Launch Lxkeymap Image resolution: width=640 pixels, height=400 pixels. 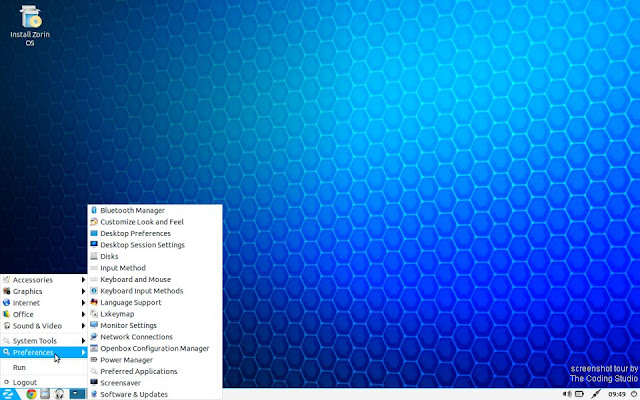coord(155,314)
